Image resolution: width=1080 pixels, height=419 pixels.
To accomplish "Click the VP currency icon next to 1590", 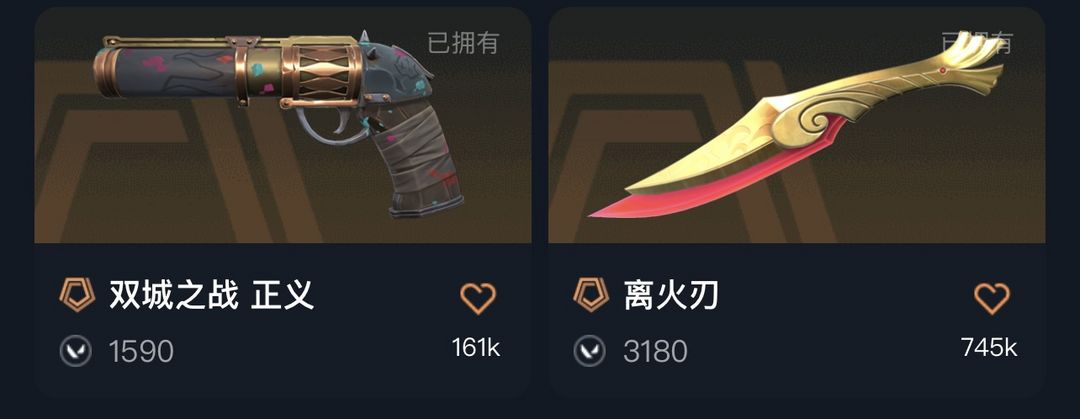I will [x=76, y=351].
